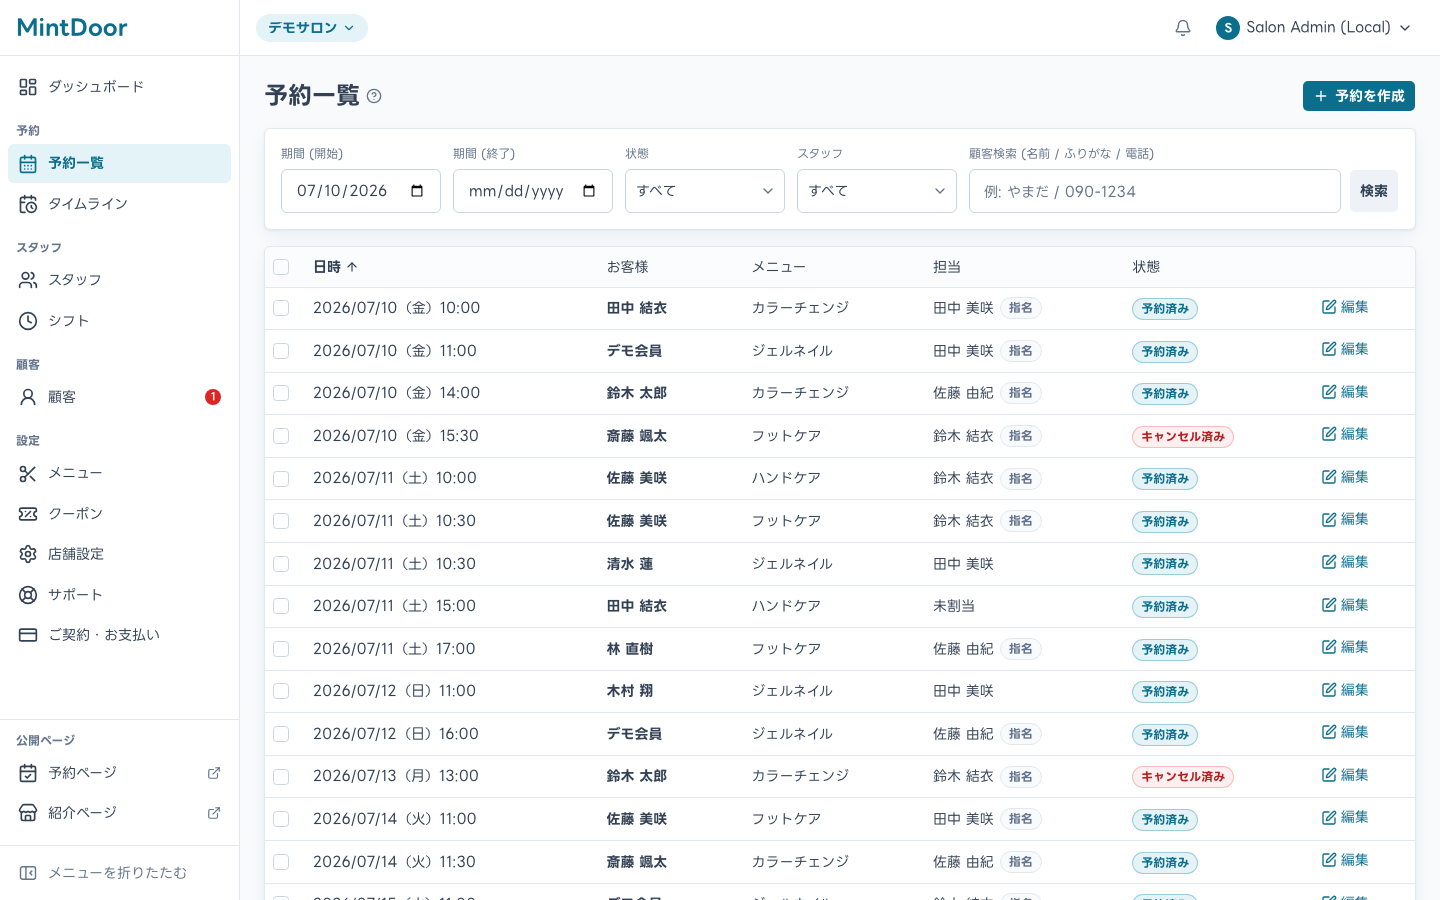Click external link icon next to 予約ページ
The image size is (1440, 900).
click(214, 773)
